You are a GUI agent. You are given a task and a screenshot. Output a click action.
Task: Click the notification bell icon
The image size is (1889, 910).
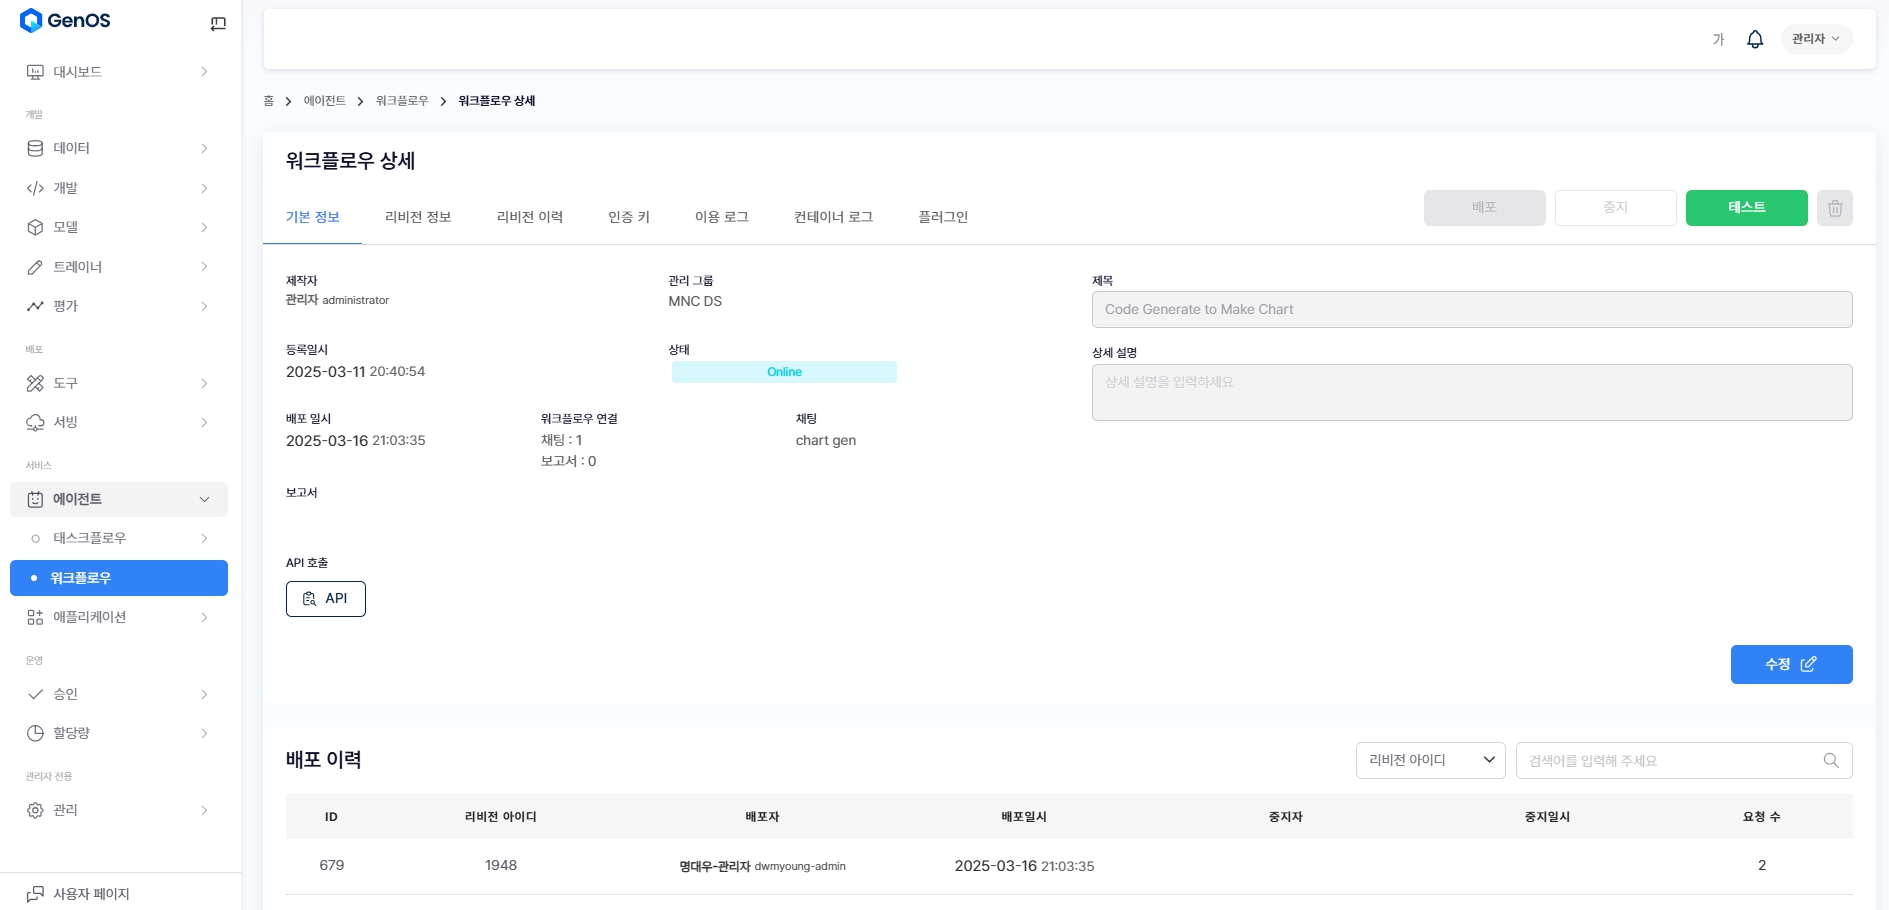coord(1754,39)
